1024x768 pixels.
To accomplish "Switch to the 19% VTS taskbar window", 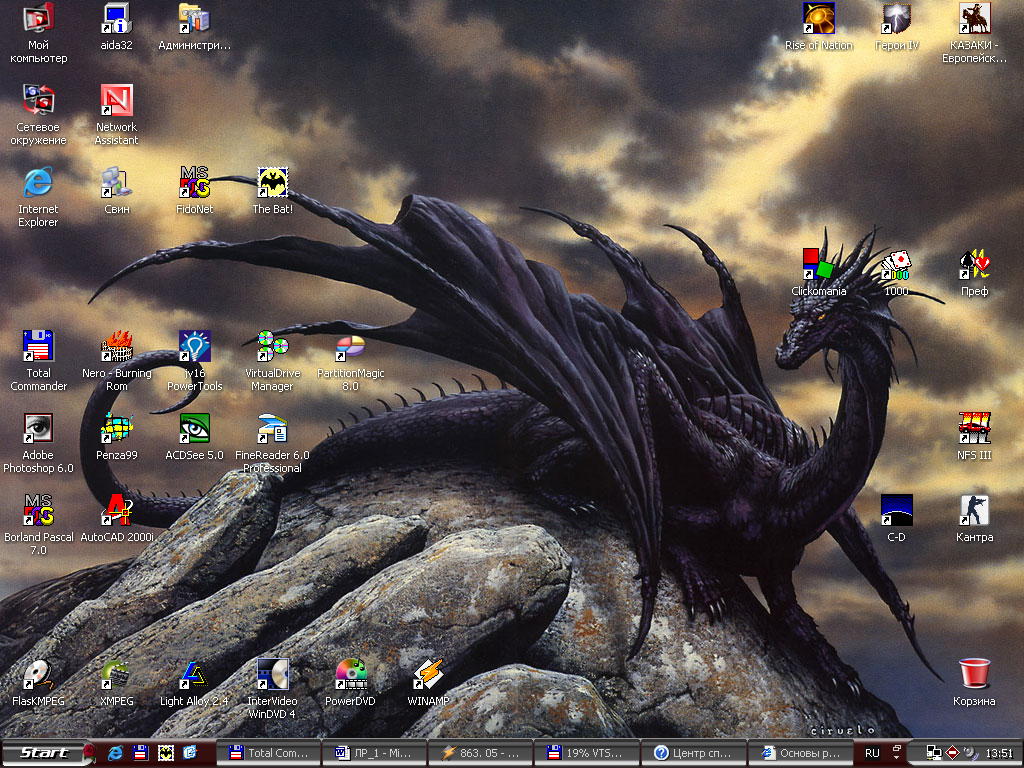I will [586, 753].
